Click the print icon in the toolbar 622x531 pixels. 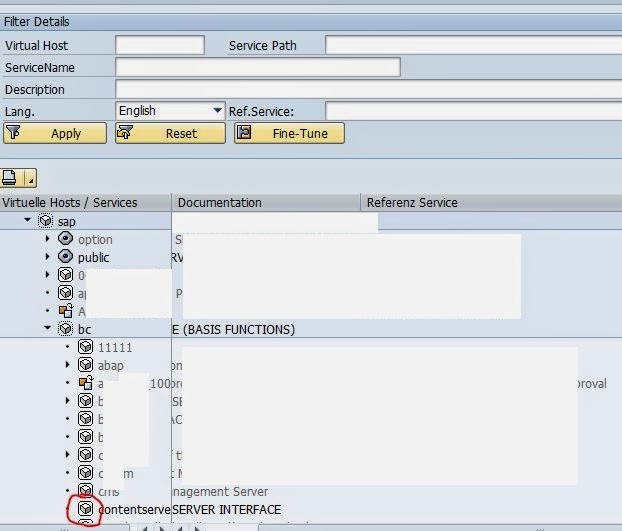tap(10, 178)
